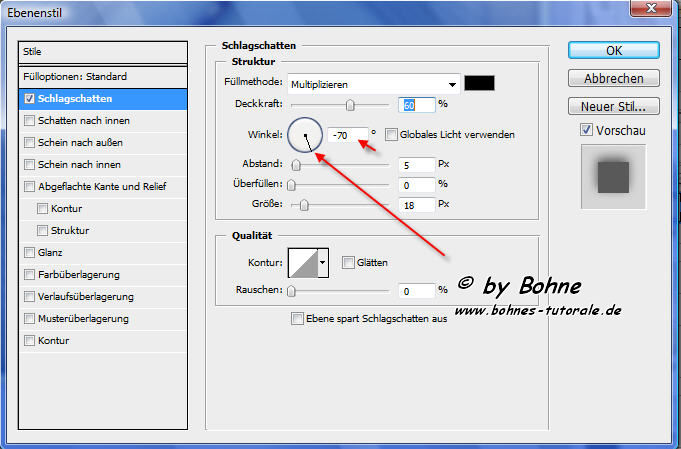Uncheck the Vorschau preview checkbox
681x449 pixels.
586,130
